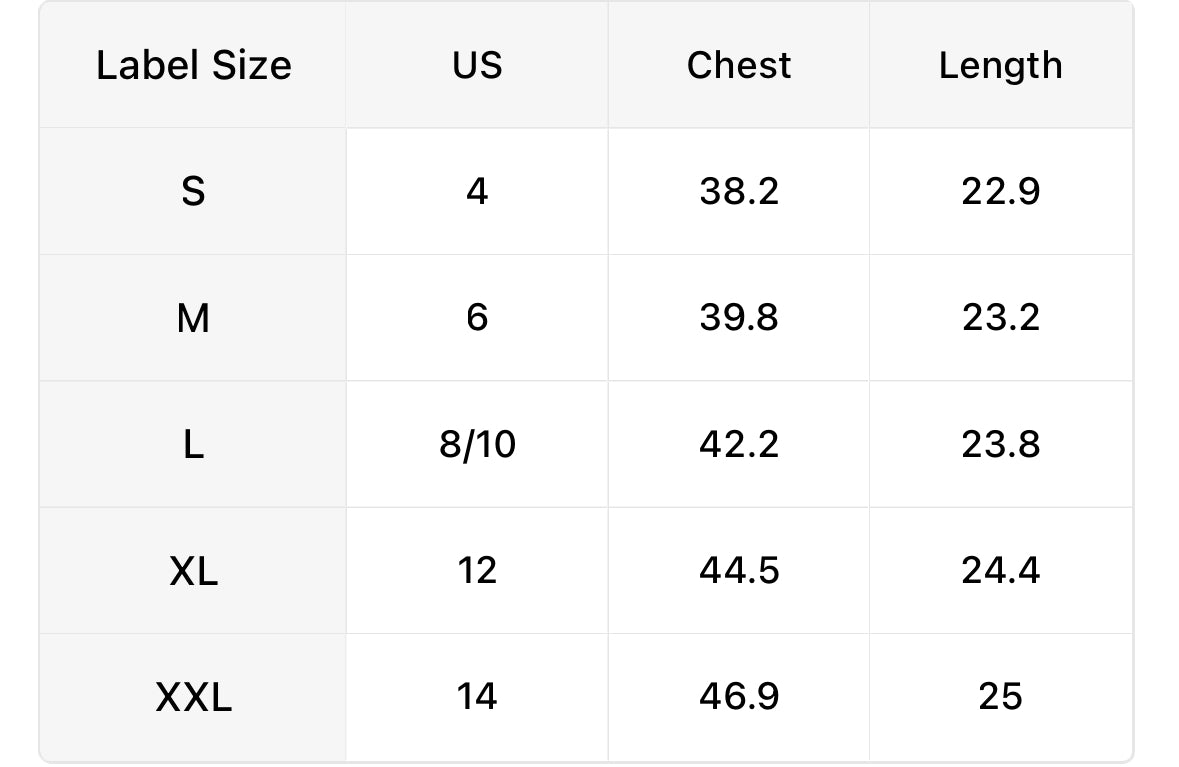This screenshot has height=767, width=1179.
Task: Select the XL label size cell
Action: (193, 570)
